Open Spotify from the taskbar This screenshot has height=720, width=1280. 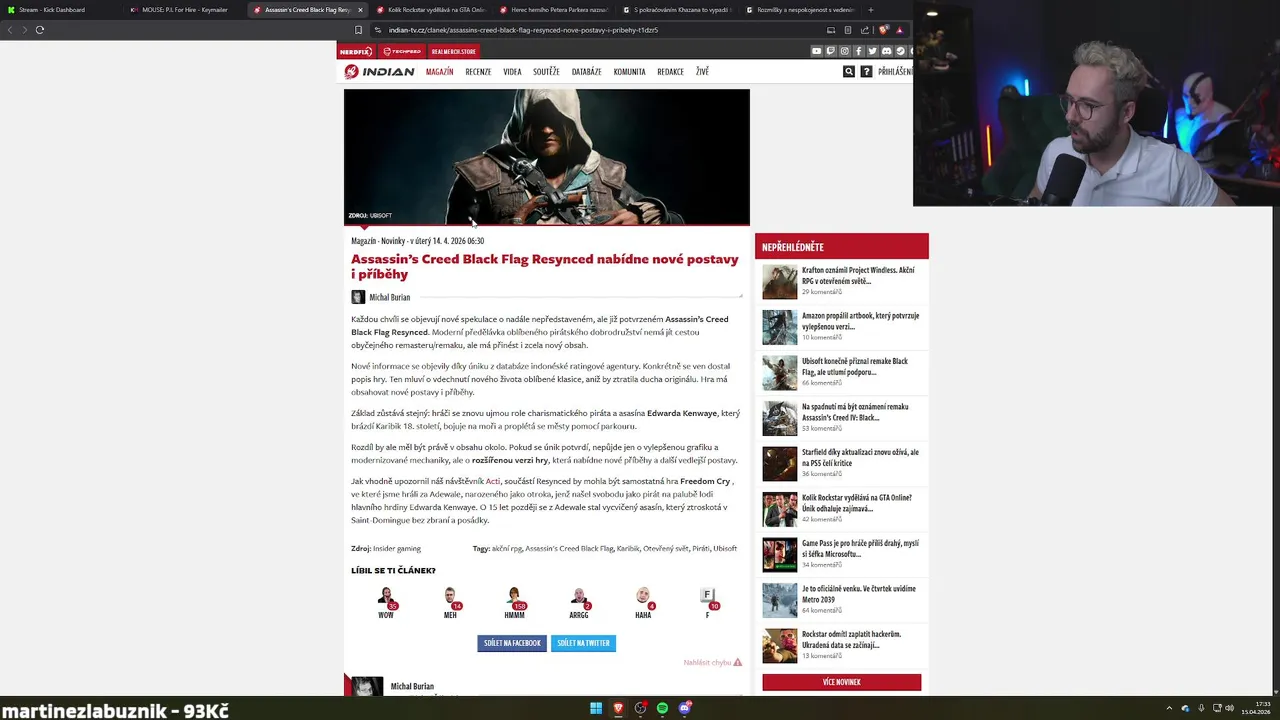pyautogui.click(x=662, y=708)
